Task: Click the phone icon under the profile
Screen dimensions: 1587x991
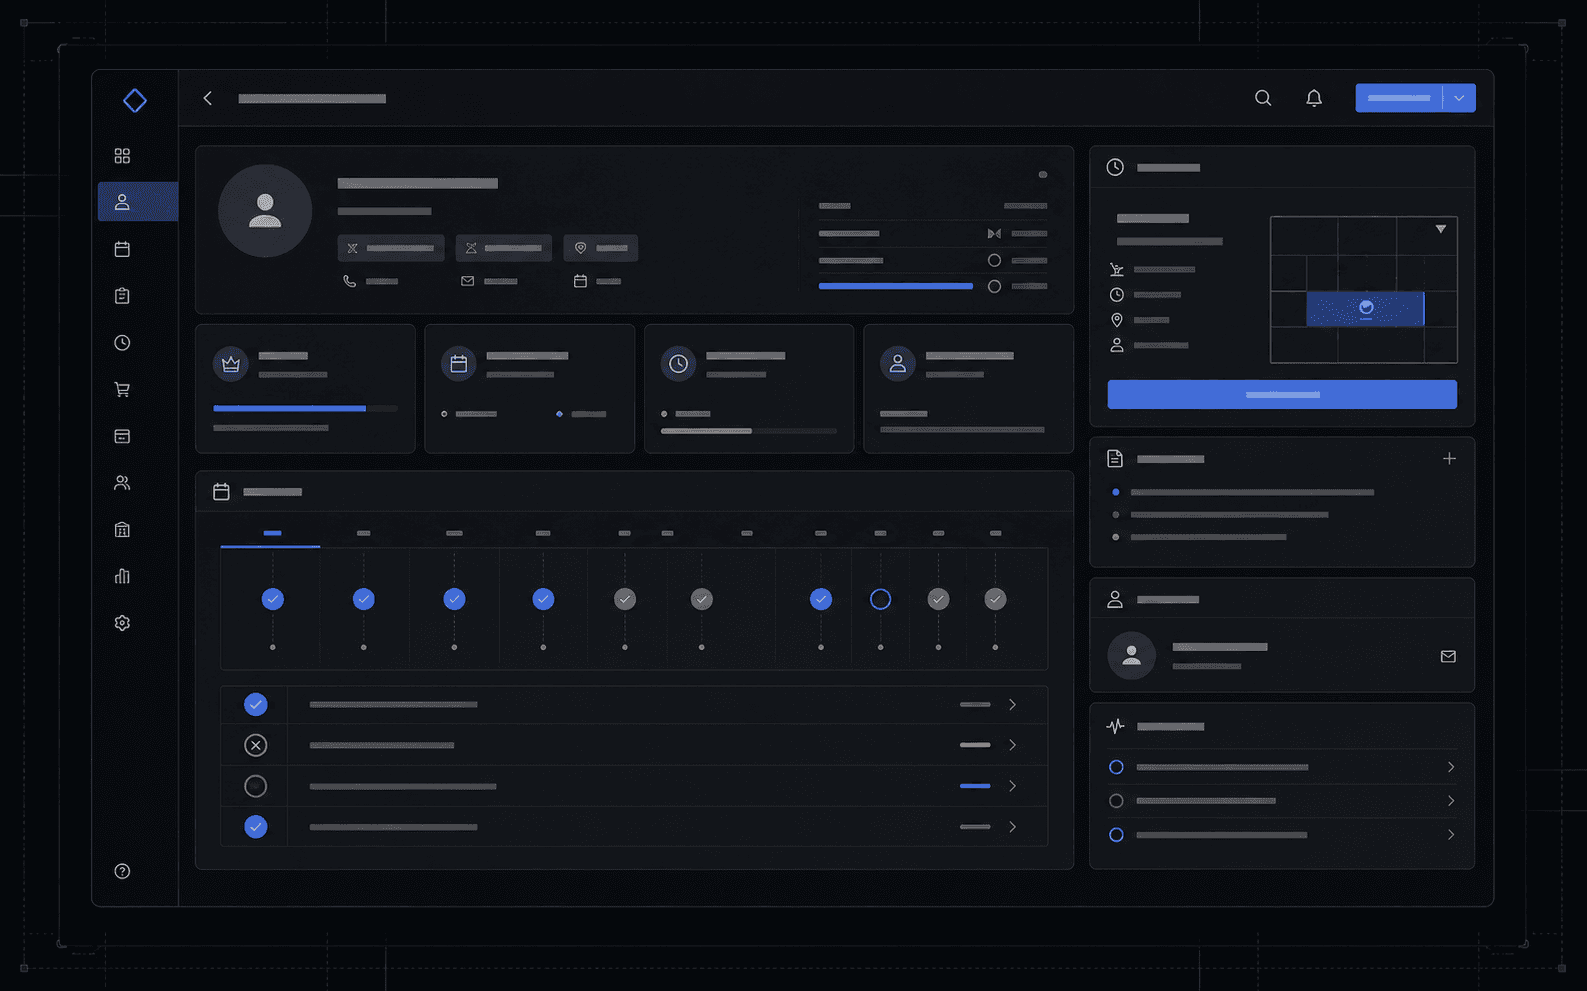Action: 349,282
